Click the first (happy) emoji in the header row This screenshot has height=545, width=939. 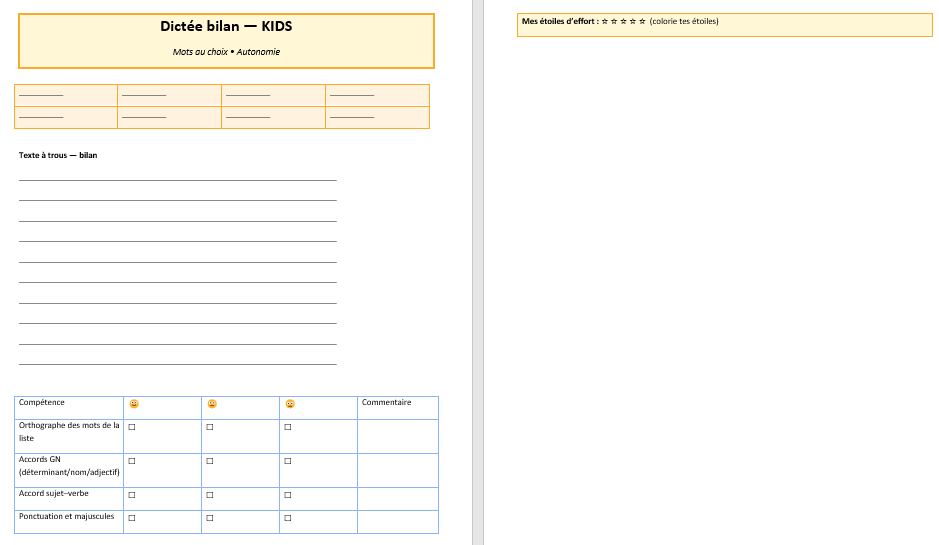pos(133,404)
